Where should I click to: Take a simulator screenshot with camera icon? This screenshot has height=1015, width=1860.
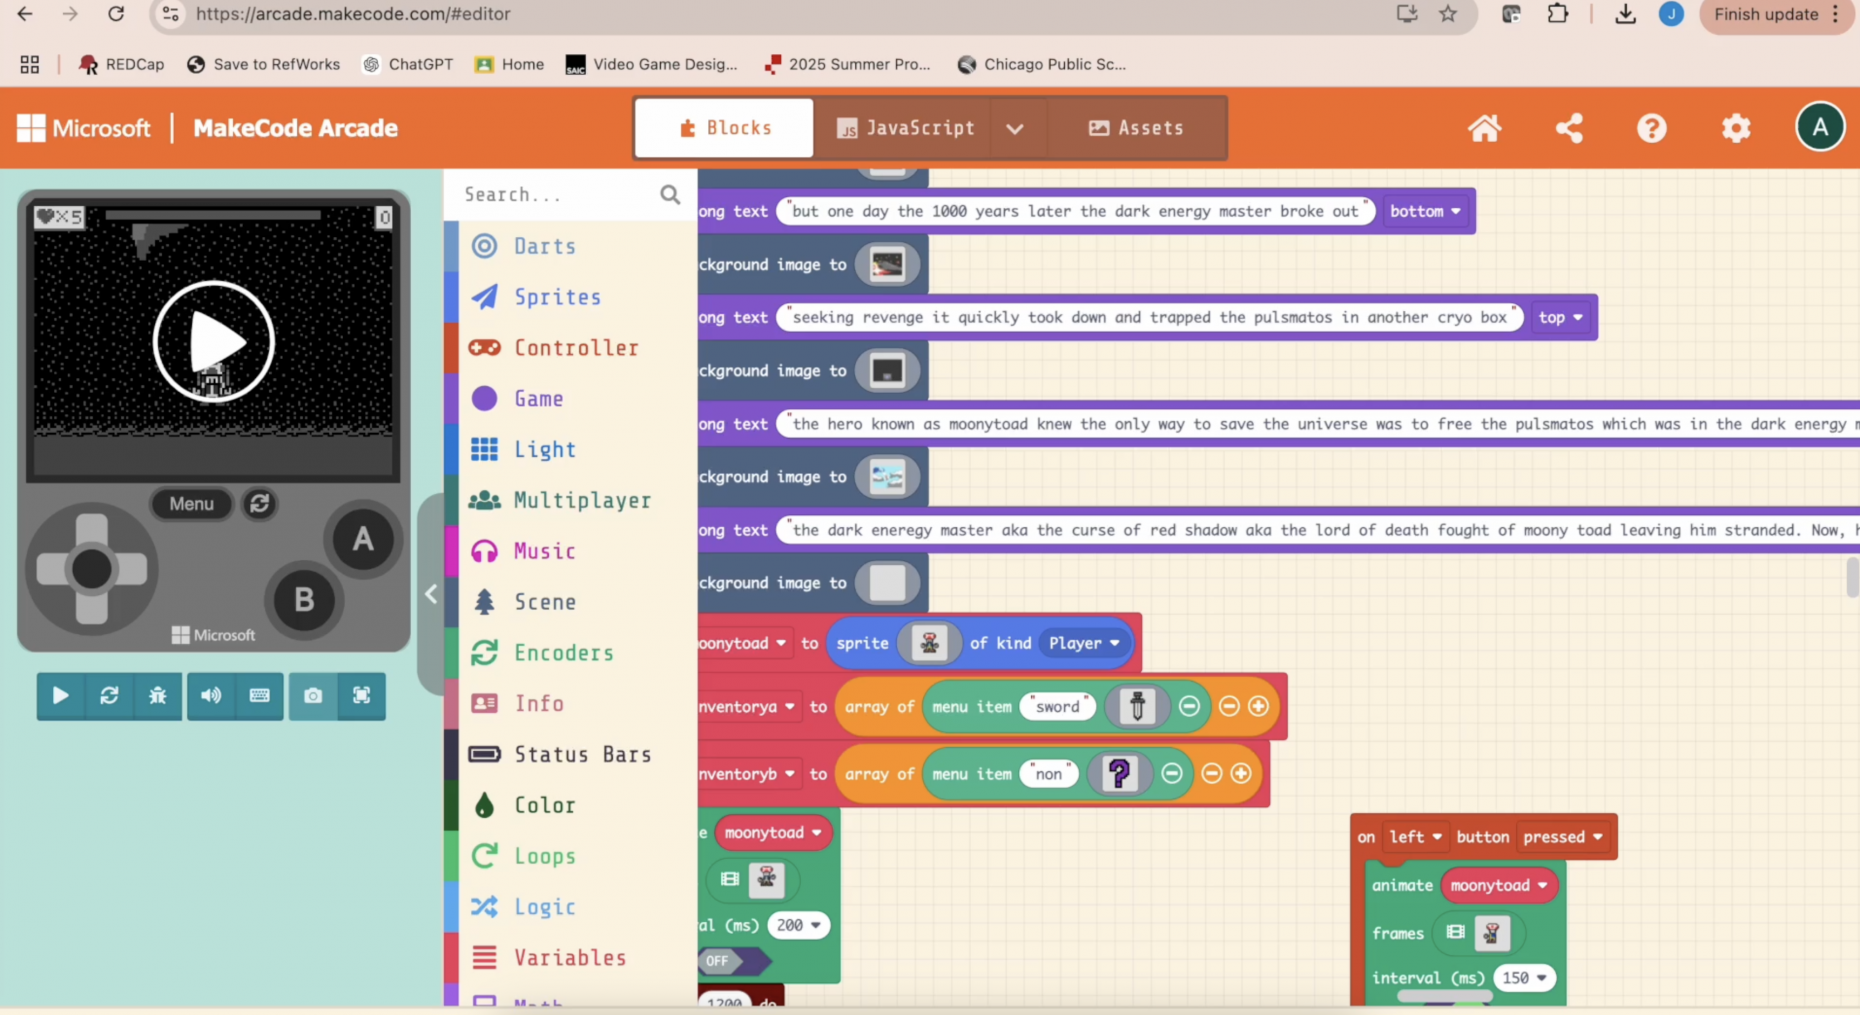pyautogui.click(x=313, y=696)
